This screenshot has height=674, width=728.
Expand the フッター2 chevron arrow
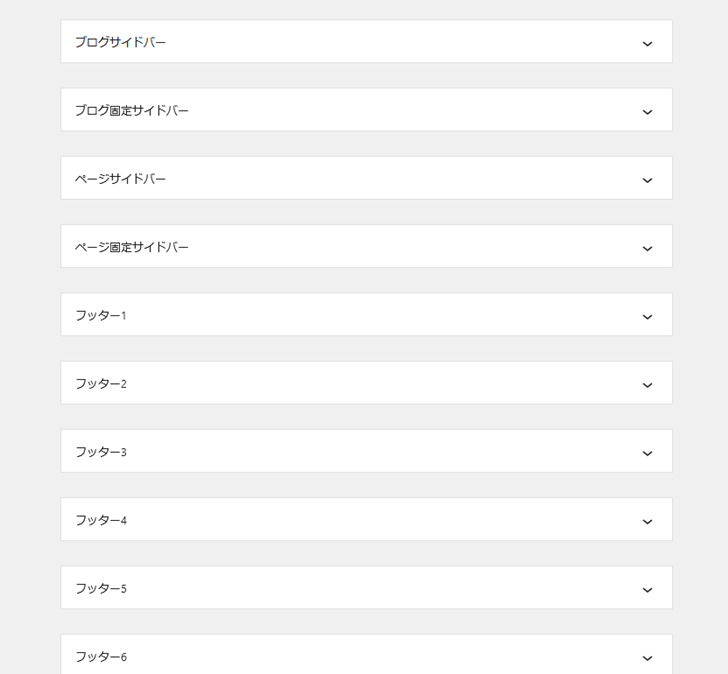[647, 385]
